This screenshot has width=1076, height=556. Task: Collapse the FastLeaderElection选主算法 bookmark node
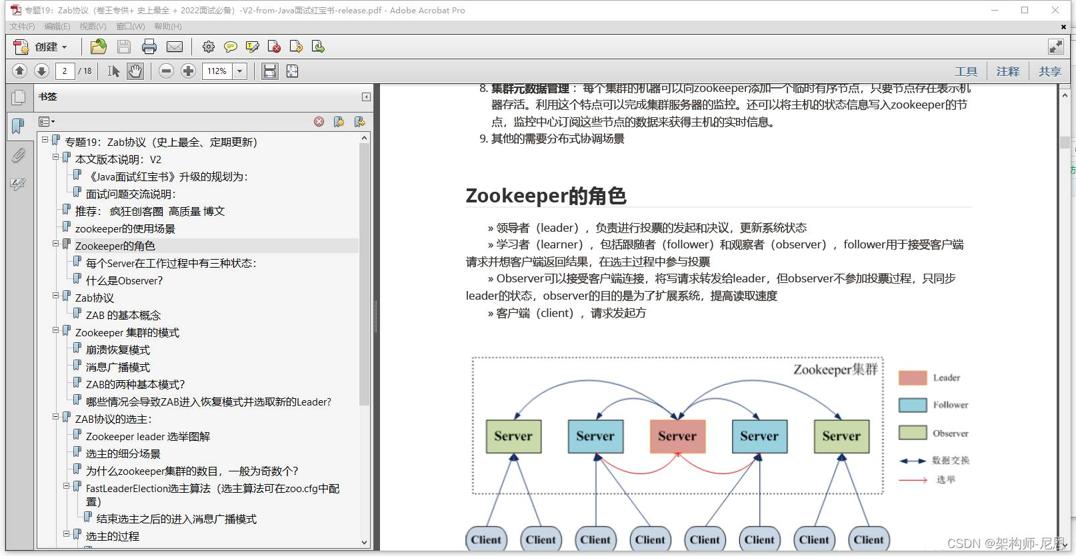click(67, 485)
